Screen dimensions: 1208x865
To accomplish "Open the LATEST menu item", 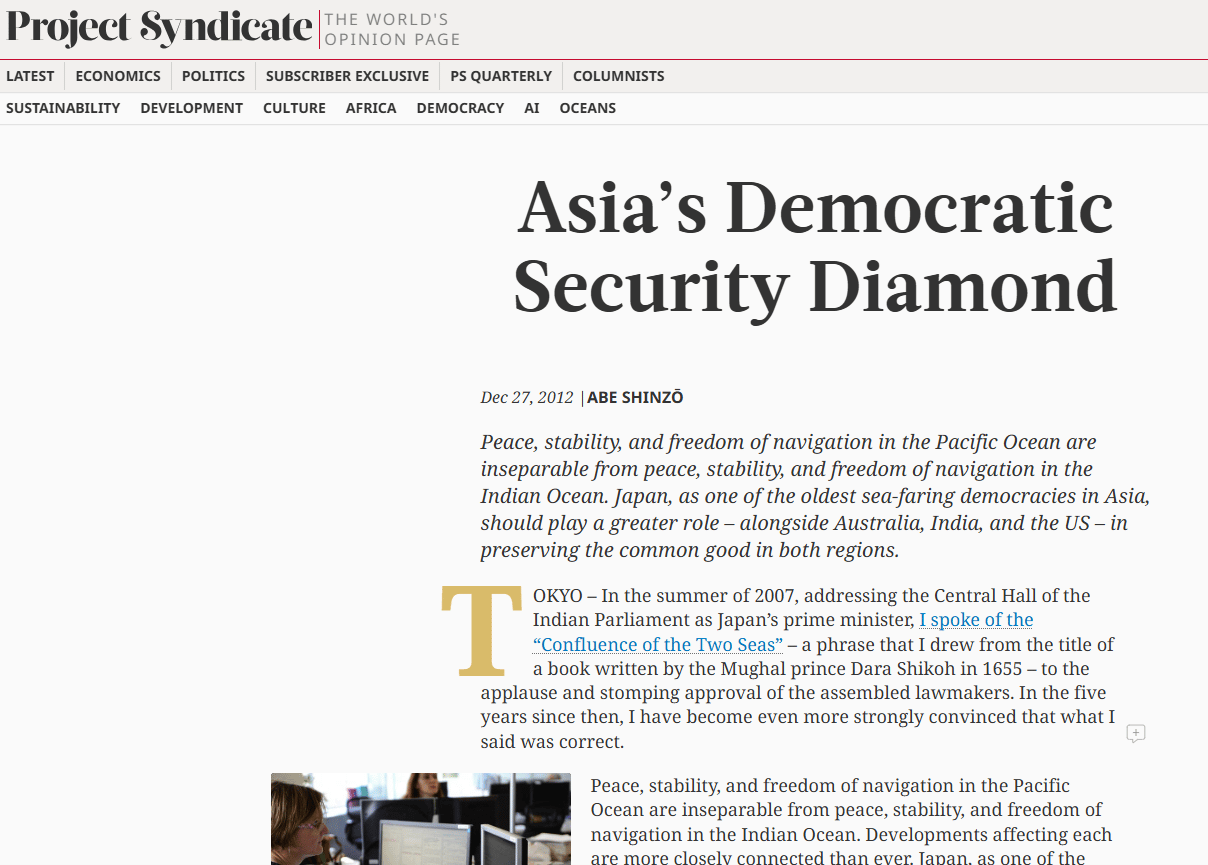I will pos(30,76).
